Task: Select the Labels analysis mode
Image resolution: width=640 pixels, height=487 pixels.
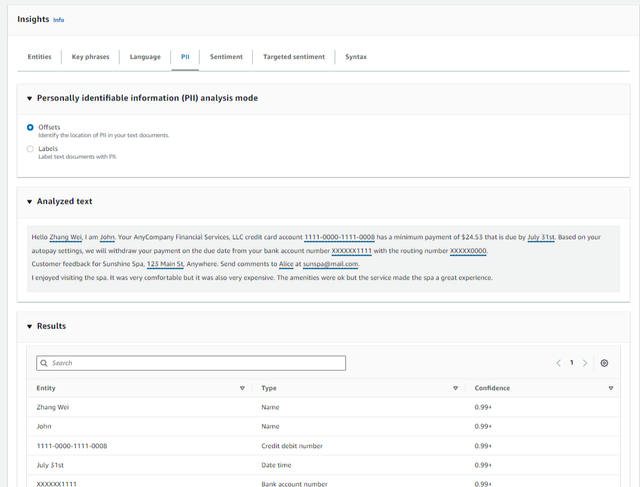Action: pyautogui.click(x=30, y=149)
